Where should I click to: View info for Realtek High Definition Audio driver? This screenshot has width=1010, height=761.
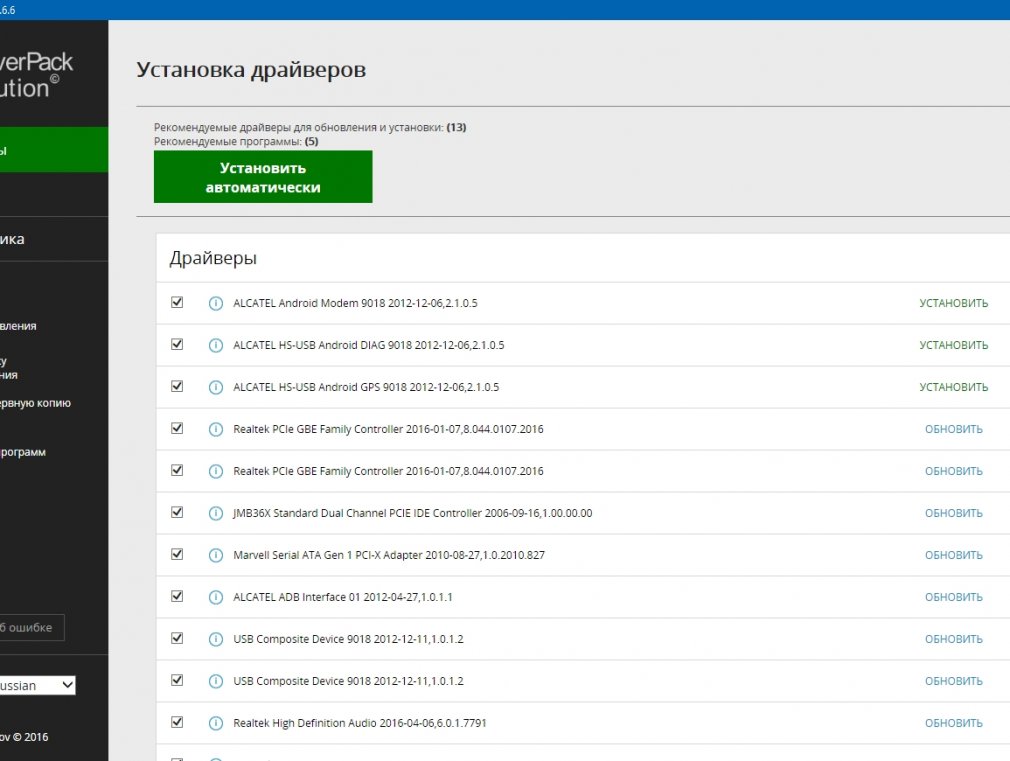click(216, 724)
